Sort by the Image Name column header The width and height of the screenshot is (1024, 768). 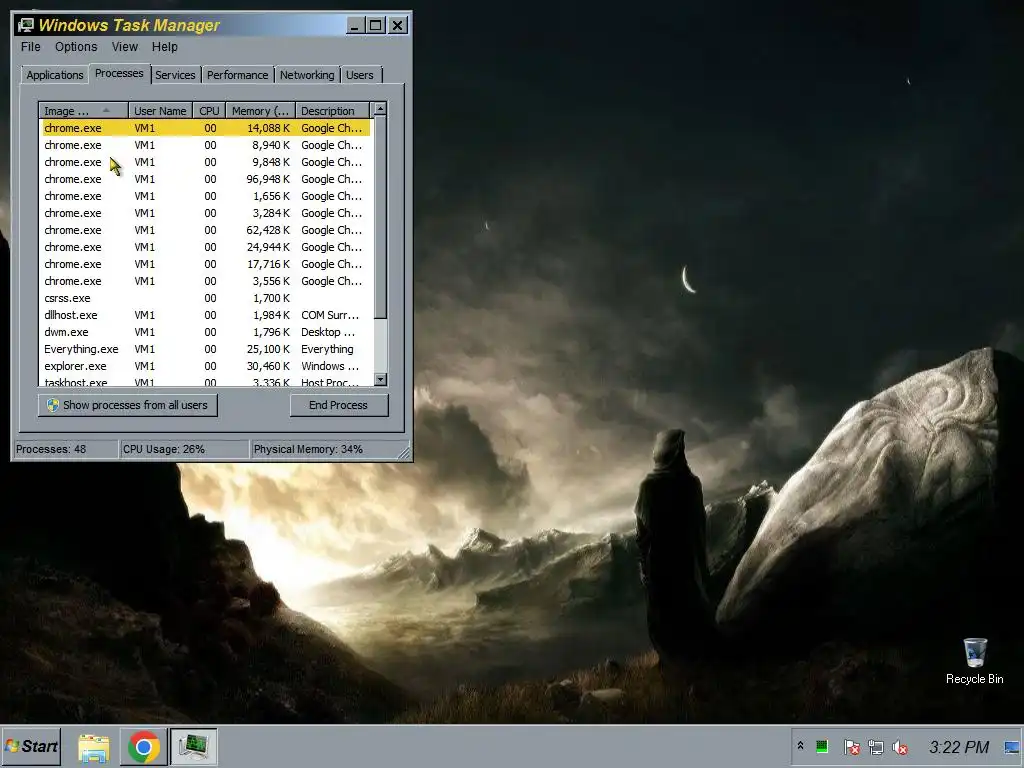tap(84, 111)
